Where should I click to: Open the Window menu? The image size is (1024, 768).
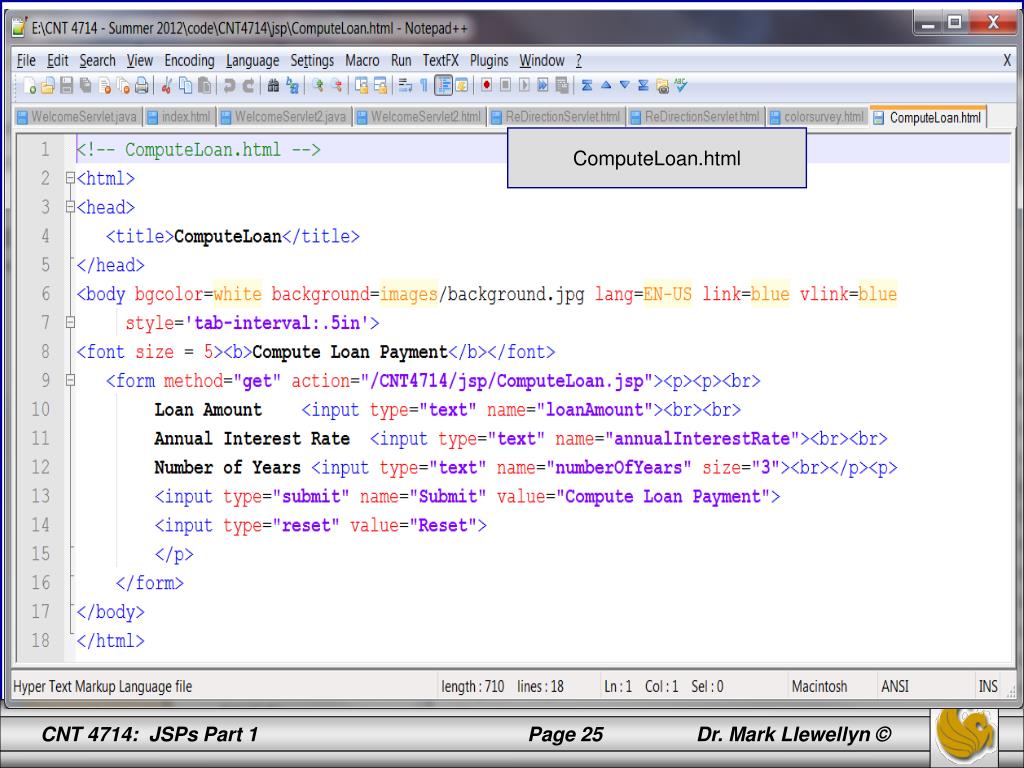pyautogui.click(x=542, y=61)
